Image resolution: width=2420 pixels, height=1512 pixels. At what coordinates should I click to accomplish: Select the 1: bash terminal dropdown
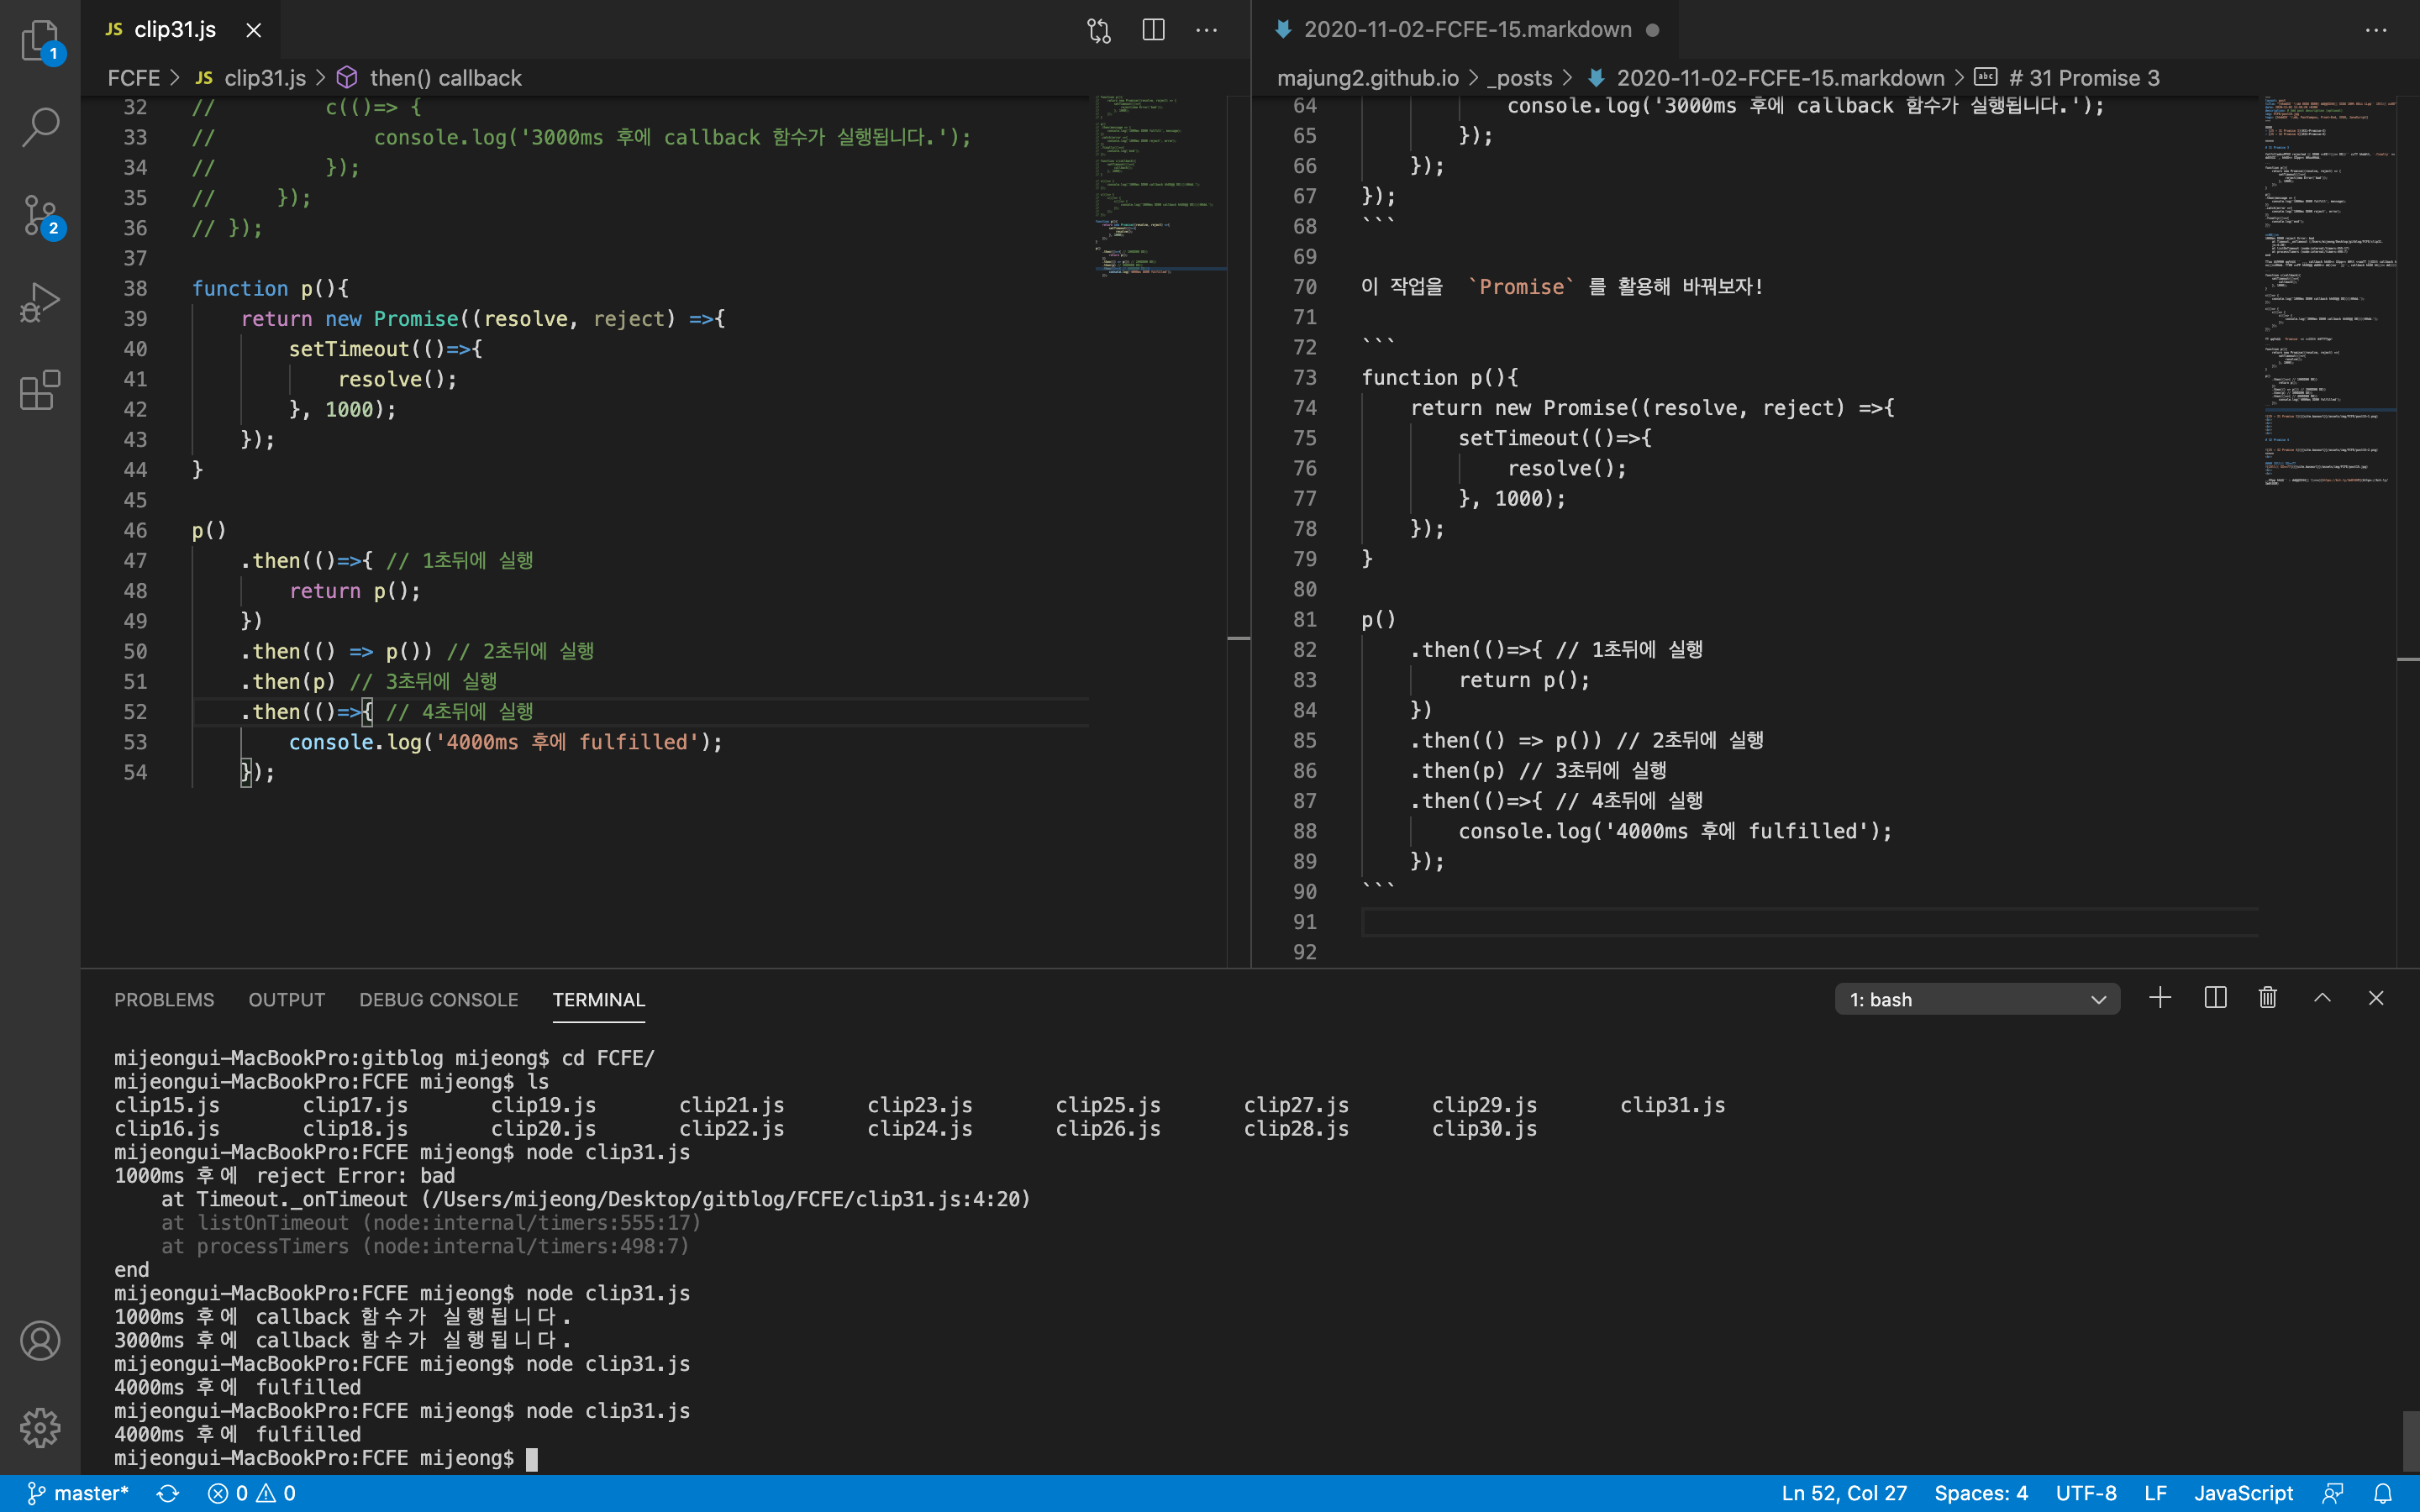1977,999
